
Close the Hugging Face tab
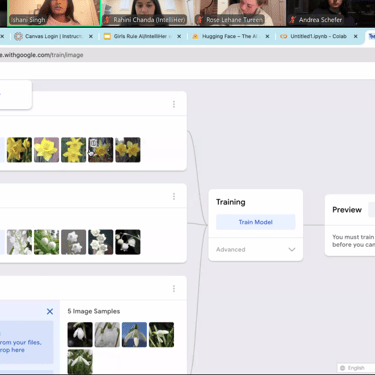[267, 36]
